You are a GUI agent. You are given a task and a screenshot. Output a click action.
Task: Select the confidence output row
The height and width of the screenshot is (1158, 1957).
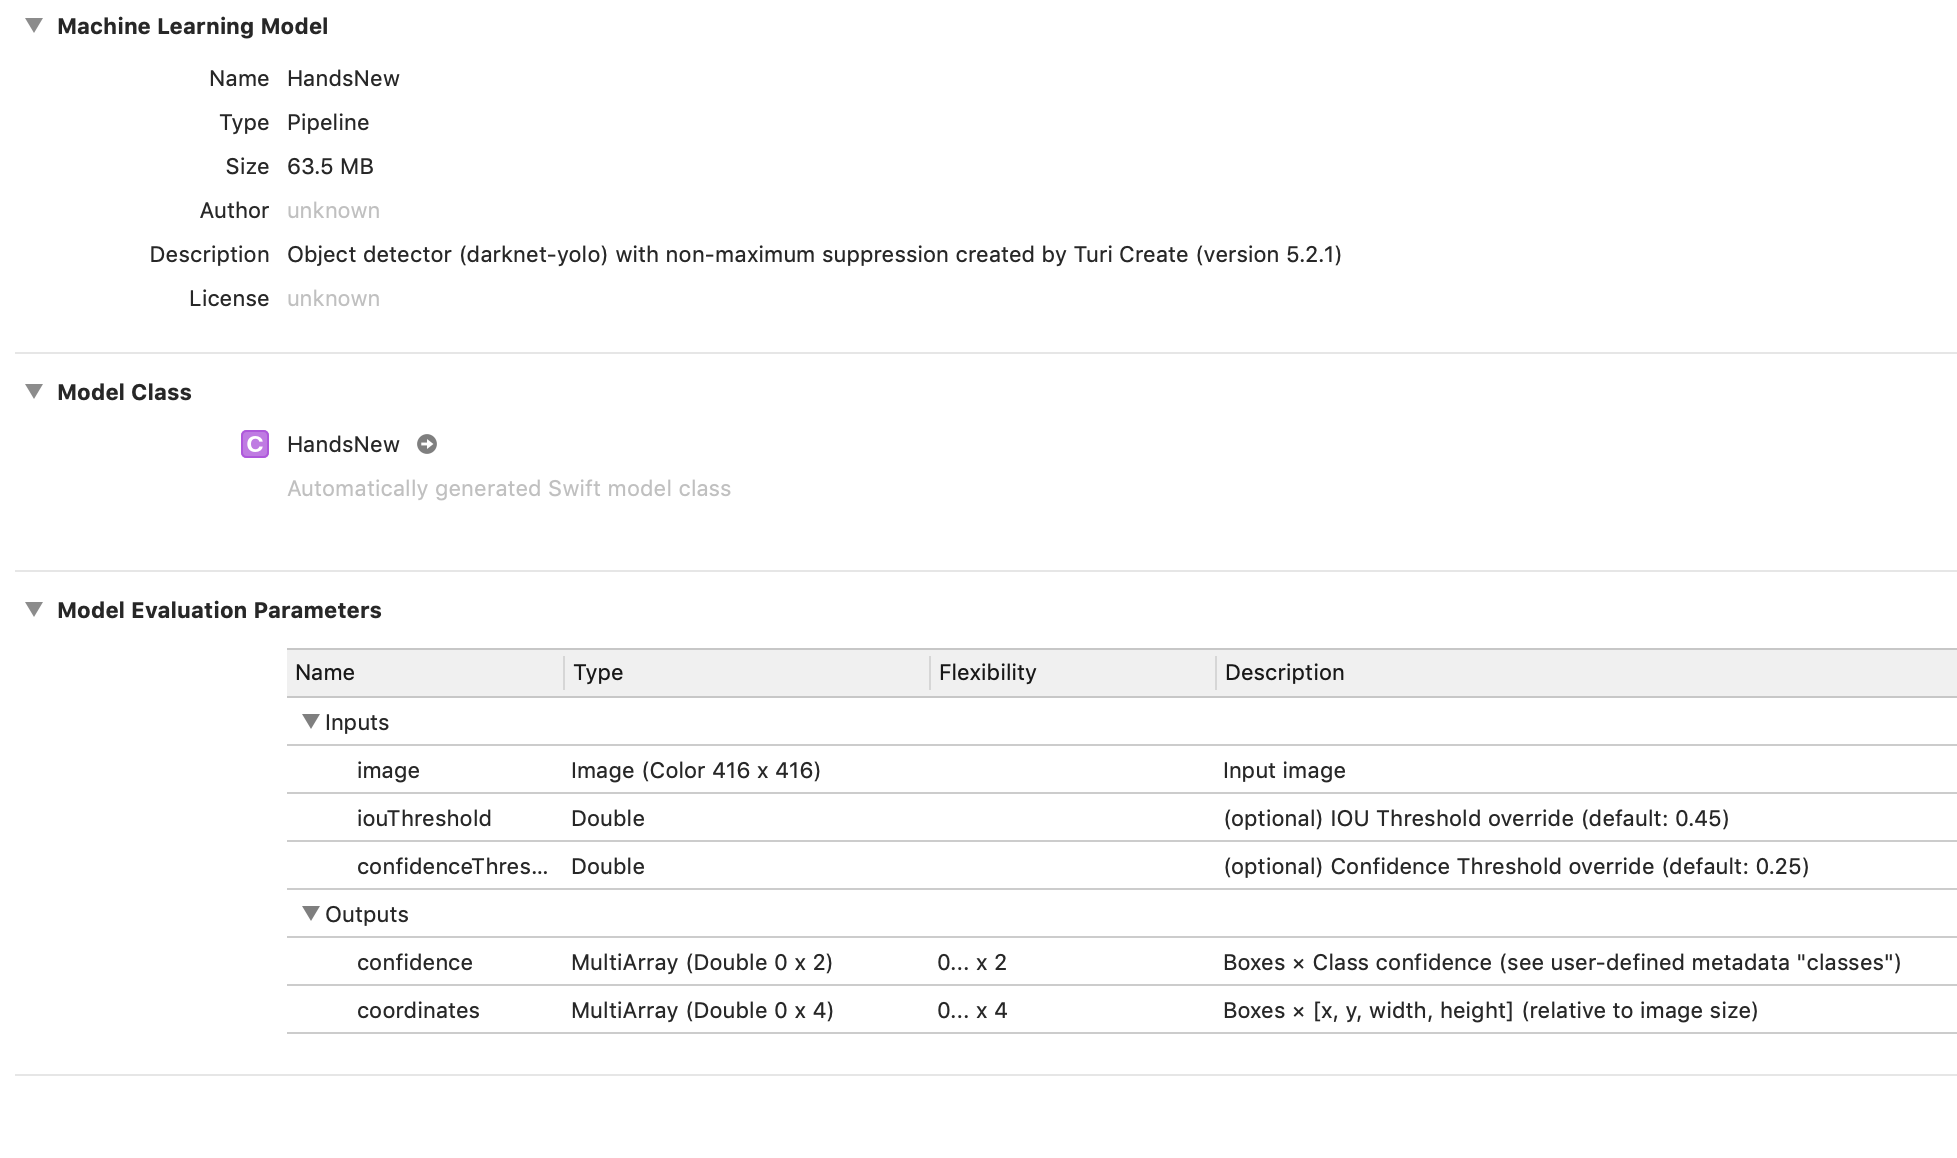414,962
